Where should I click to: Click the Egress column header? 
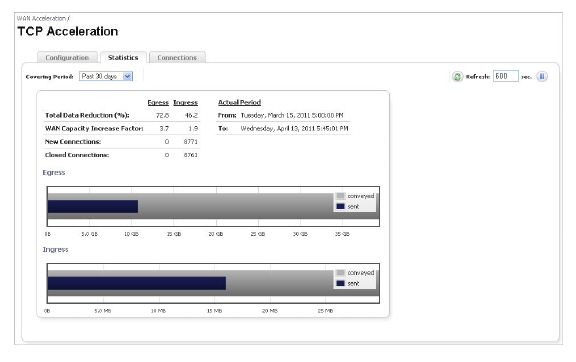158,103
